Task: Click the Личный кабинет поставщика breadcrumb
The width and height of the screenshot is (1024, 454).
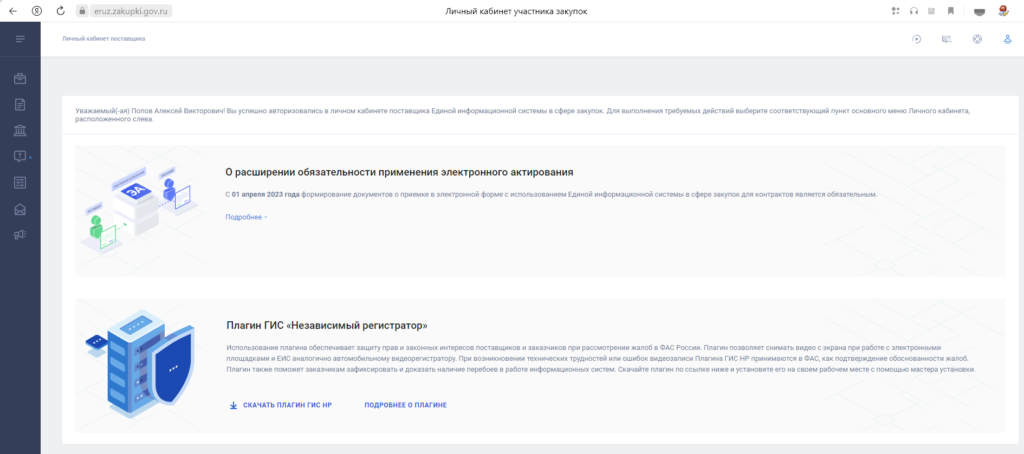Action: point(104,39)
